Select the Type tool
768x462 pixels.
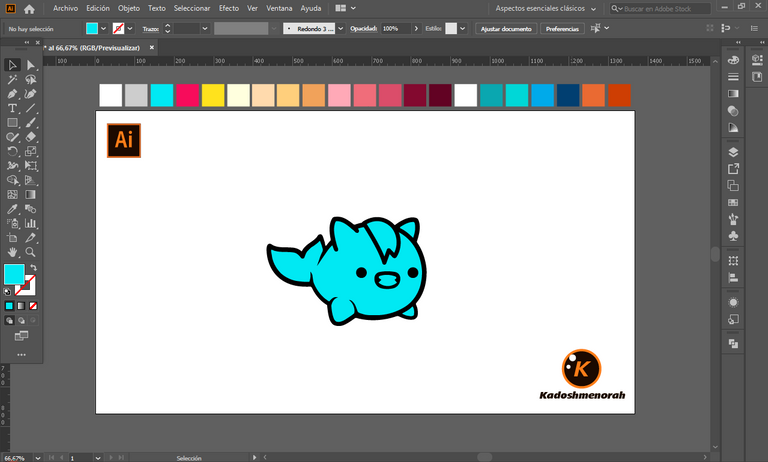[x=12, y=108]
